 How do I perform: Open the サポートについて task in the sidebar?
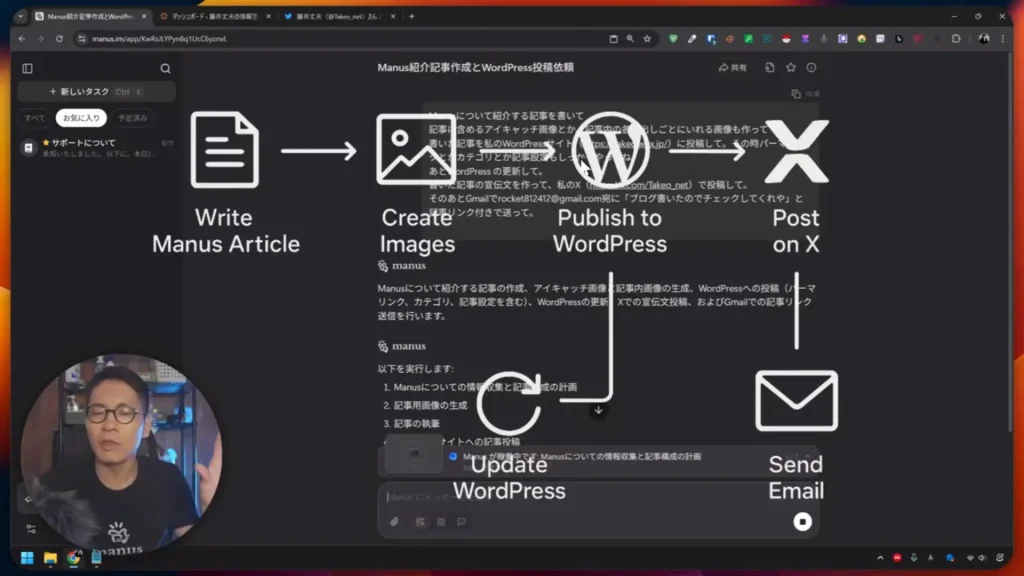click(98, 148)
